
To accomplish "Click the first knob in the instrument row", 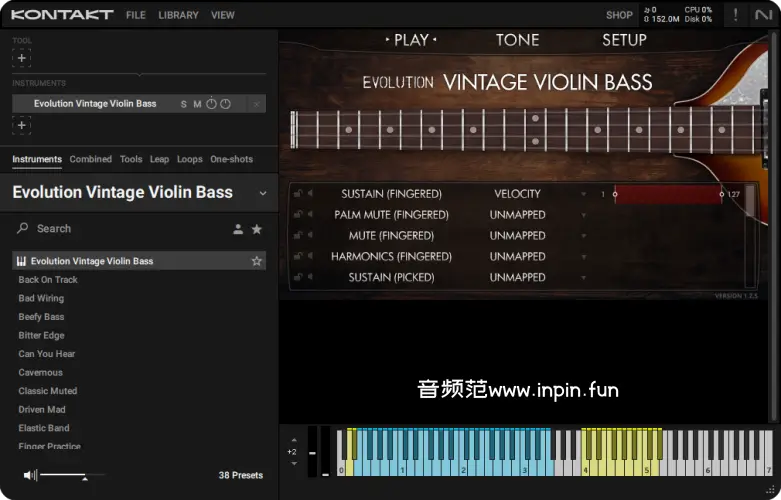I will 212,104.
